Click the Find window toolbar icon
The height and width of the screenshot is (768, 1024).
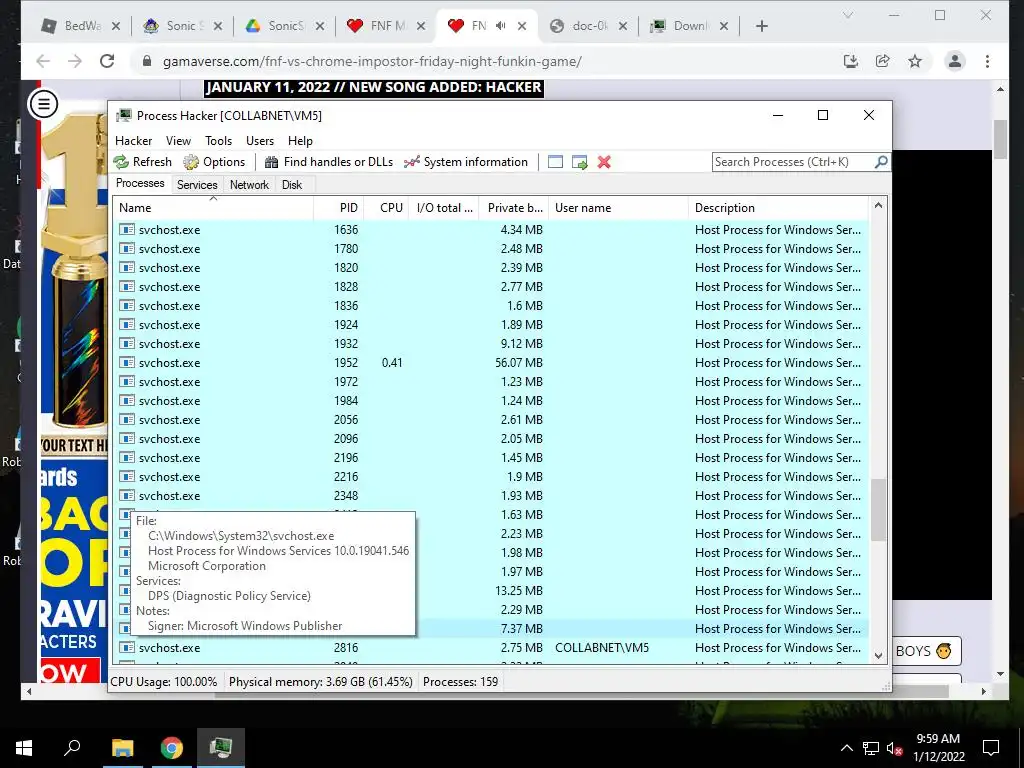pos(555,162)
